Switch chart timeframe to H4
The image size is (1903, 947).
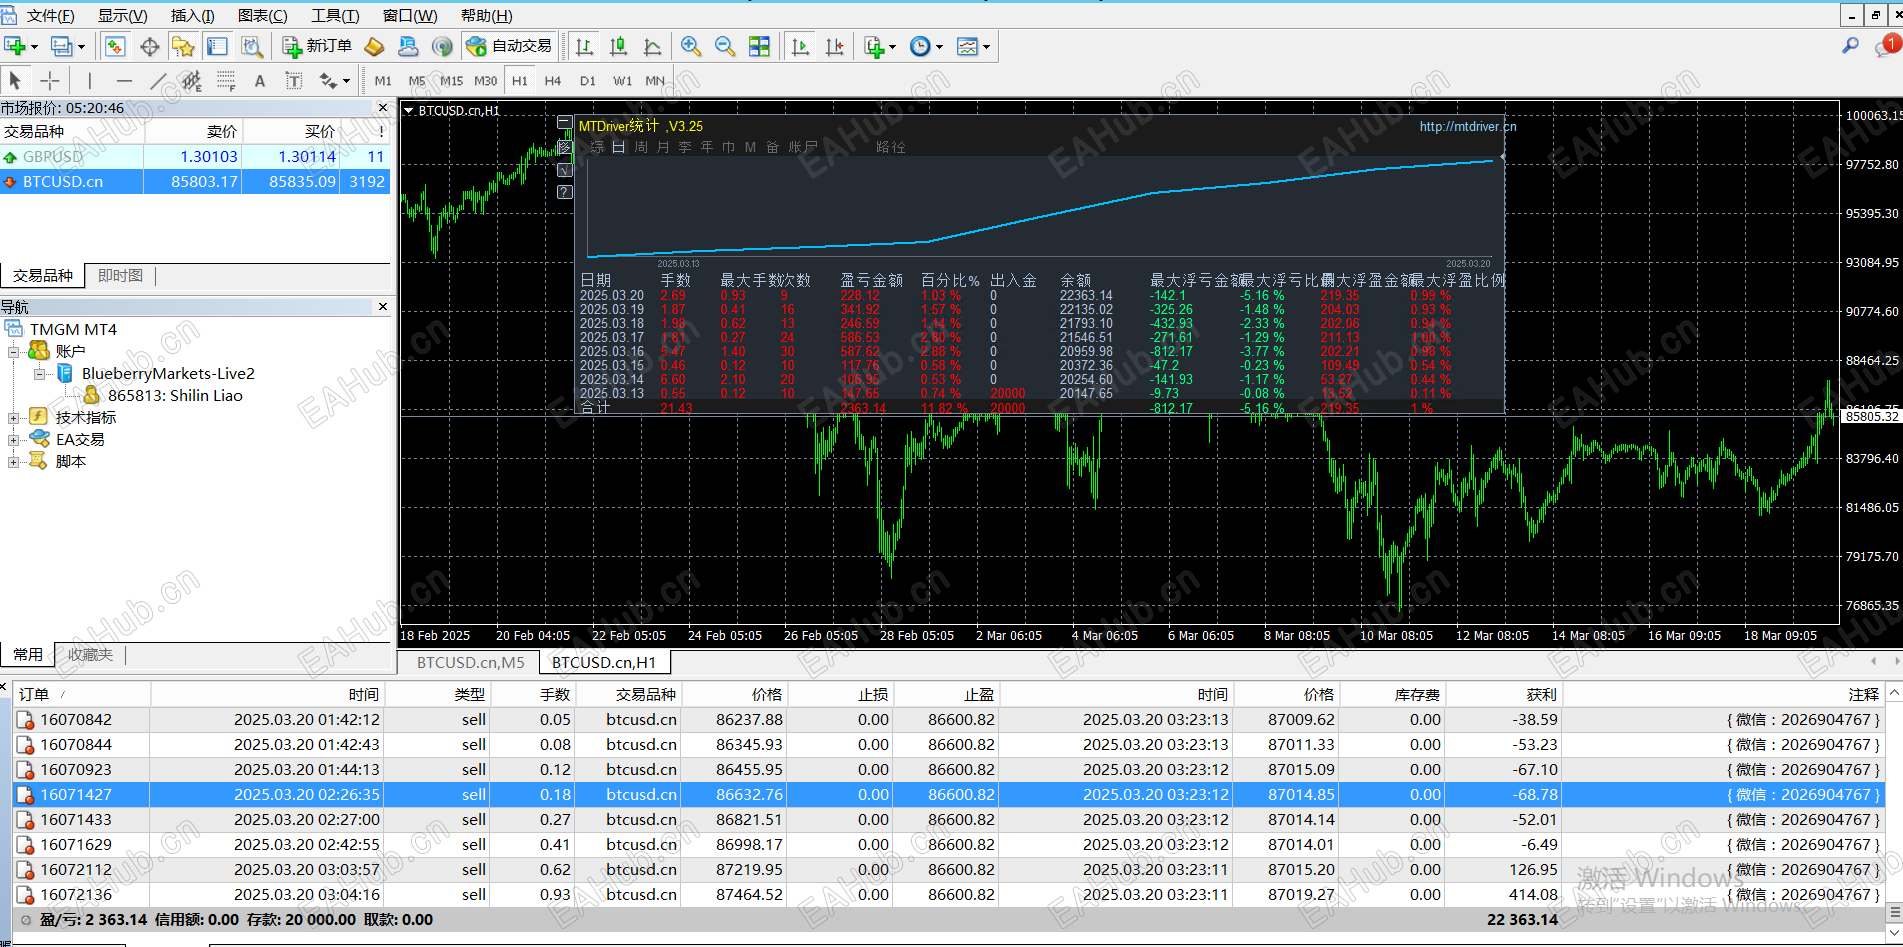click(553, 81)
